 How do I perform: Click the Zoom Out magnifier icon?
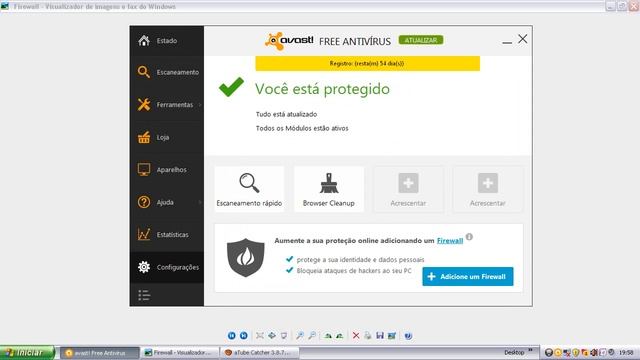(x=312, y=336)
